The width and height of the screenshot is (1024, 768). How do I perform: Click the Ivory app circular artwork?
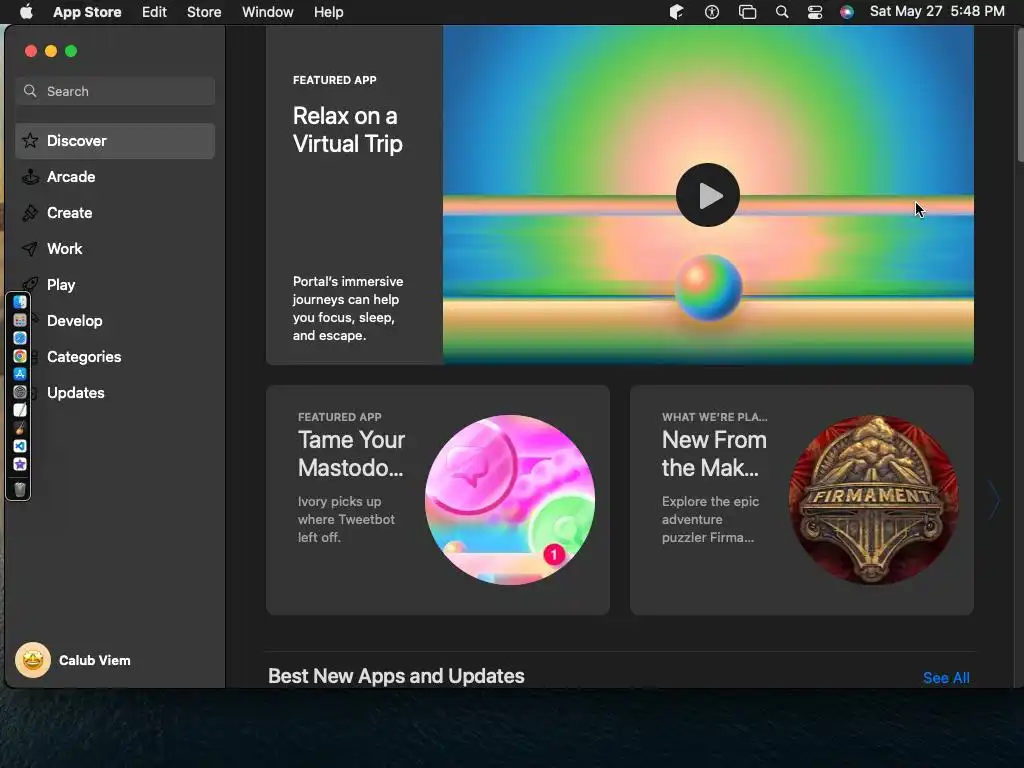(x=509, y=500)
